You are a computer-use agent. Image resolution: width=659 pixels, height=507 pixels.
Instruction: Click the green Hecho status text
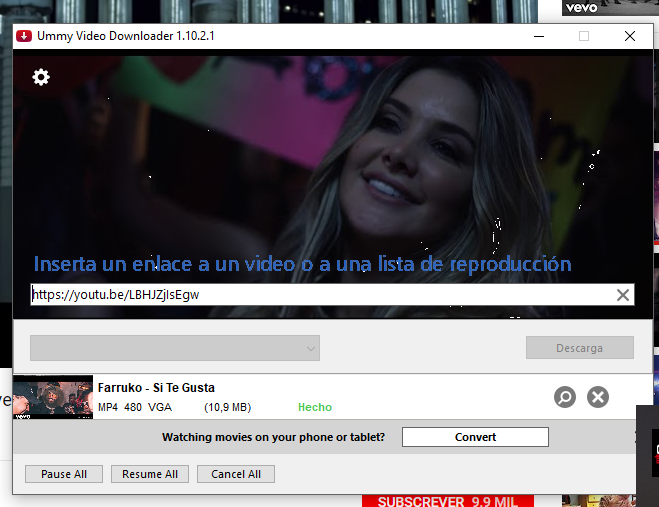[x=315, y=407]
